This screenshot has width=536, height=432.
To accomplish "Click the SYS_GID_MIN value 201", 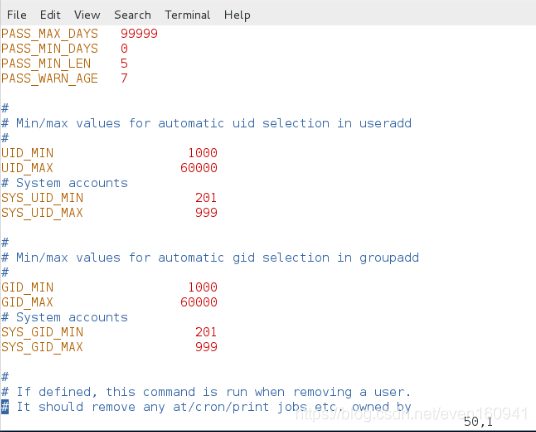I will (x=206, y=332).
